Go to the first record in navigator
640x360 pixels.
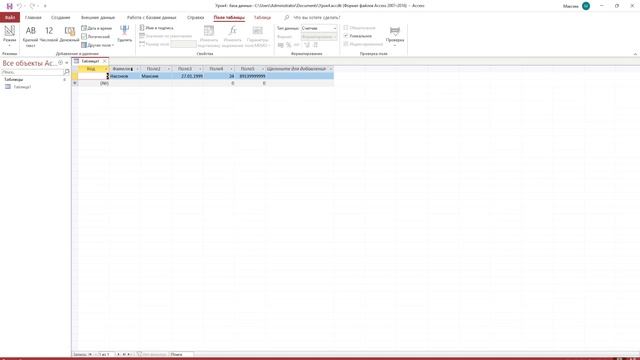[x=90, y=355]
